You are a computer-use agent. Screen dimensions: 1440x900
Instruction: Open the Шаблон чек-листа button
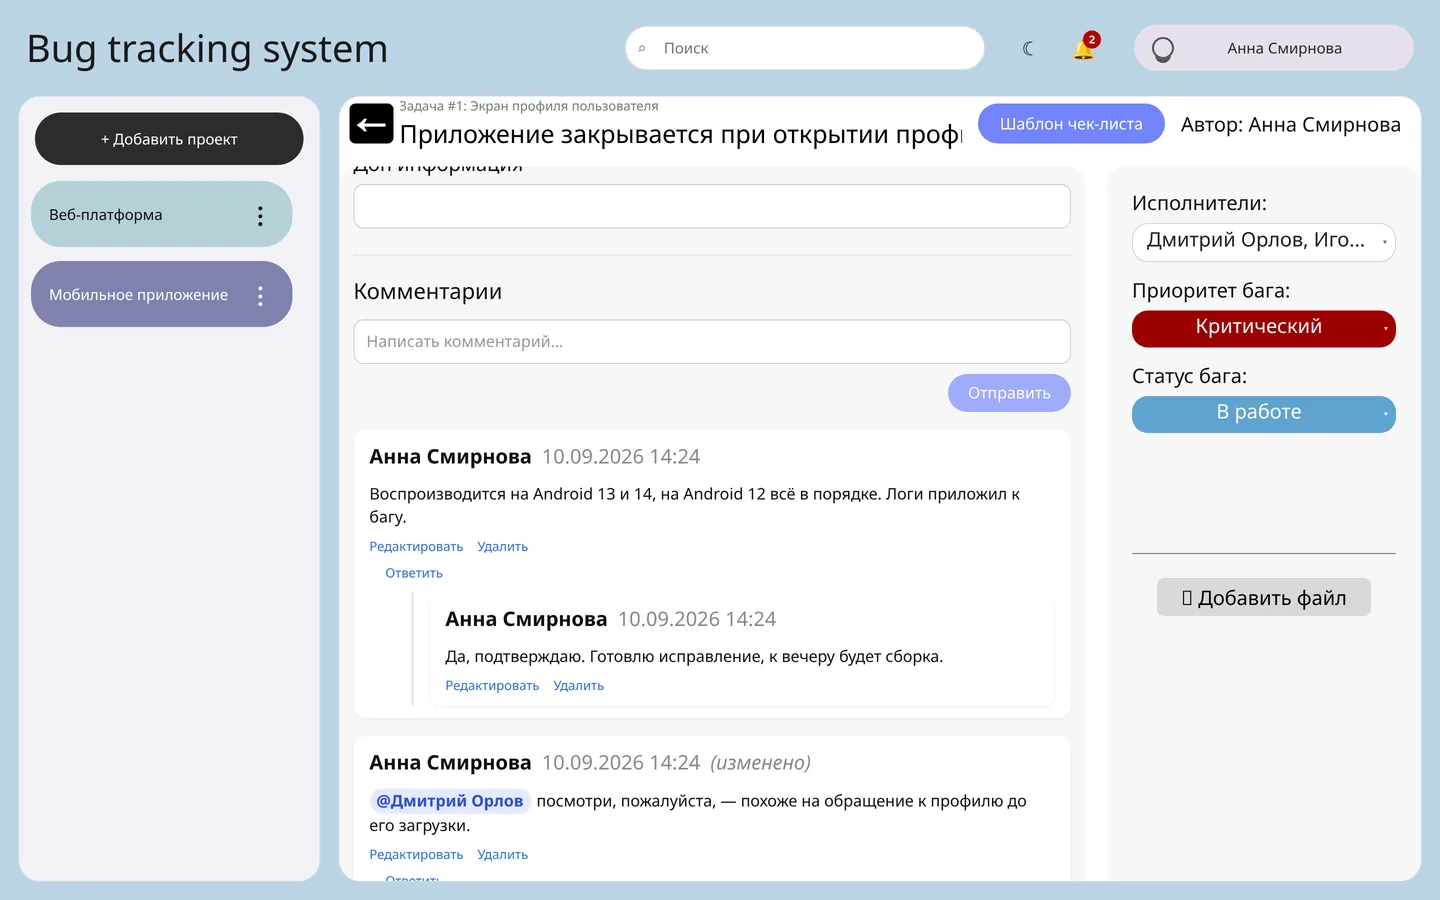pos(1071,124)
